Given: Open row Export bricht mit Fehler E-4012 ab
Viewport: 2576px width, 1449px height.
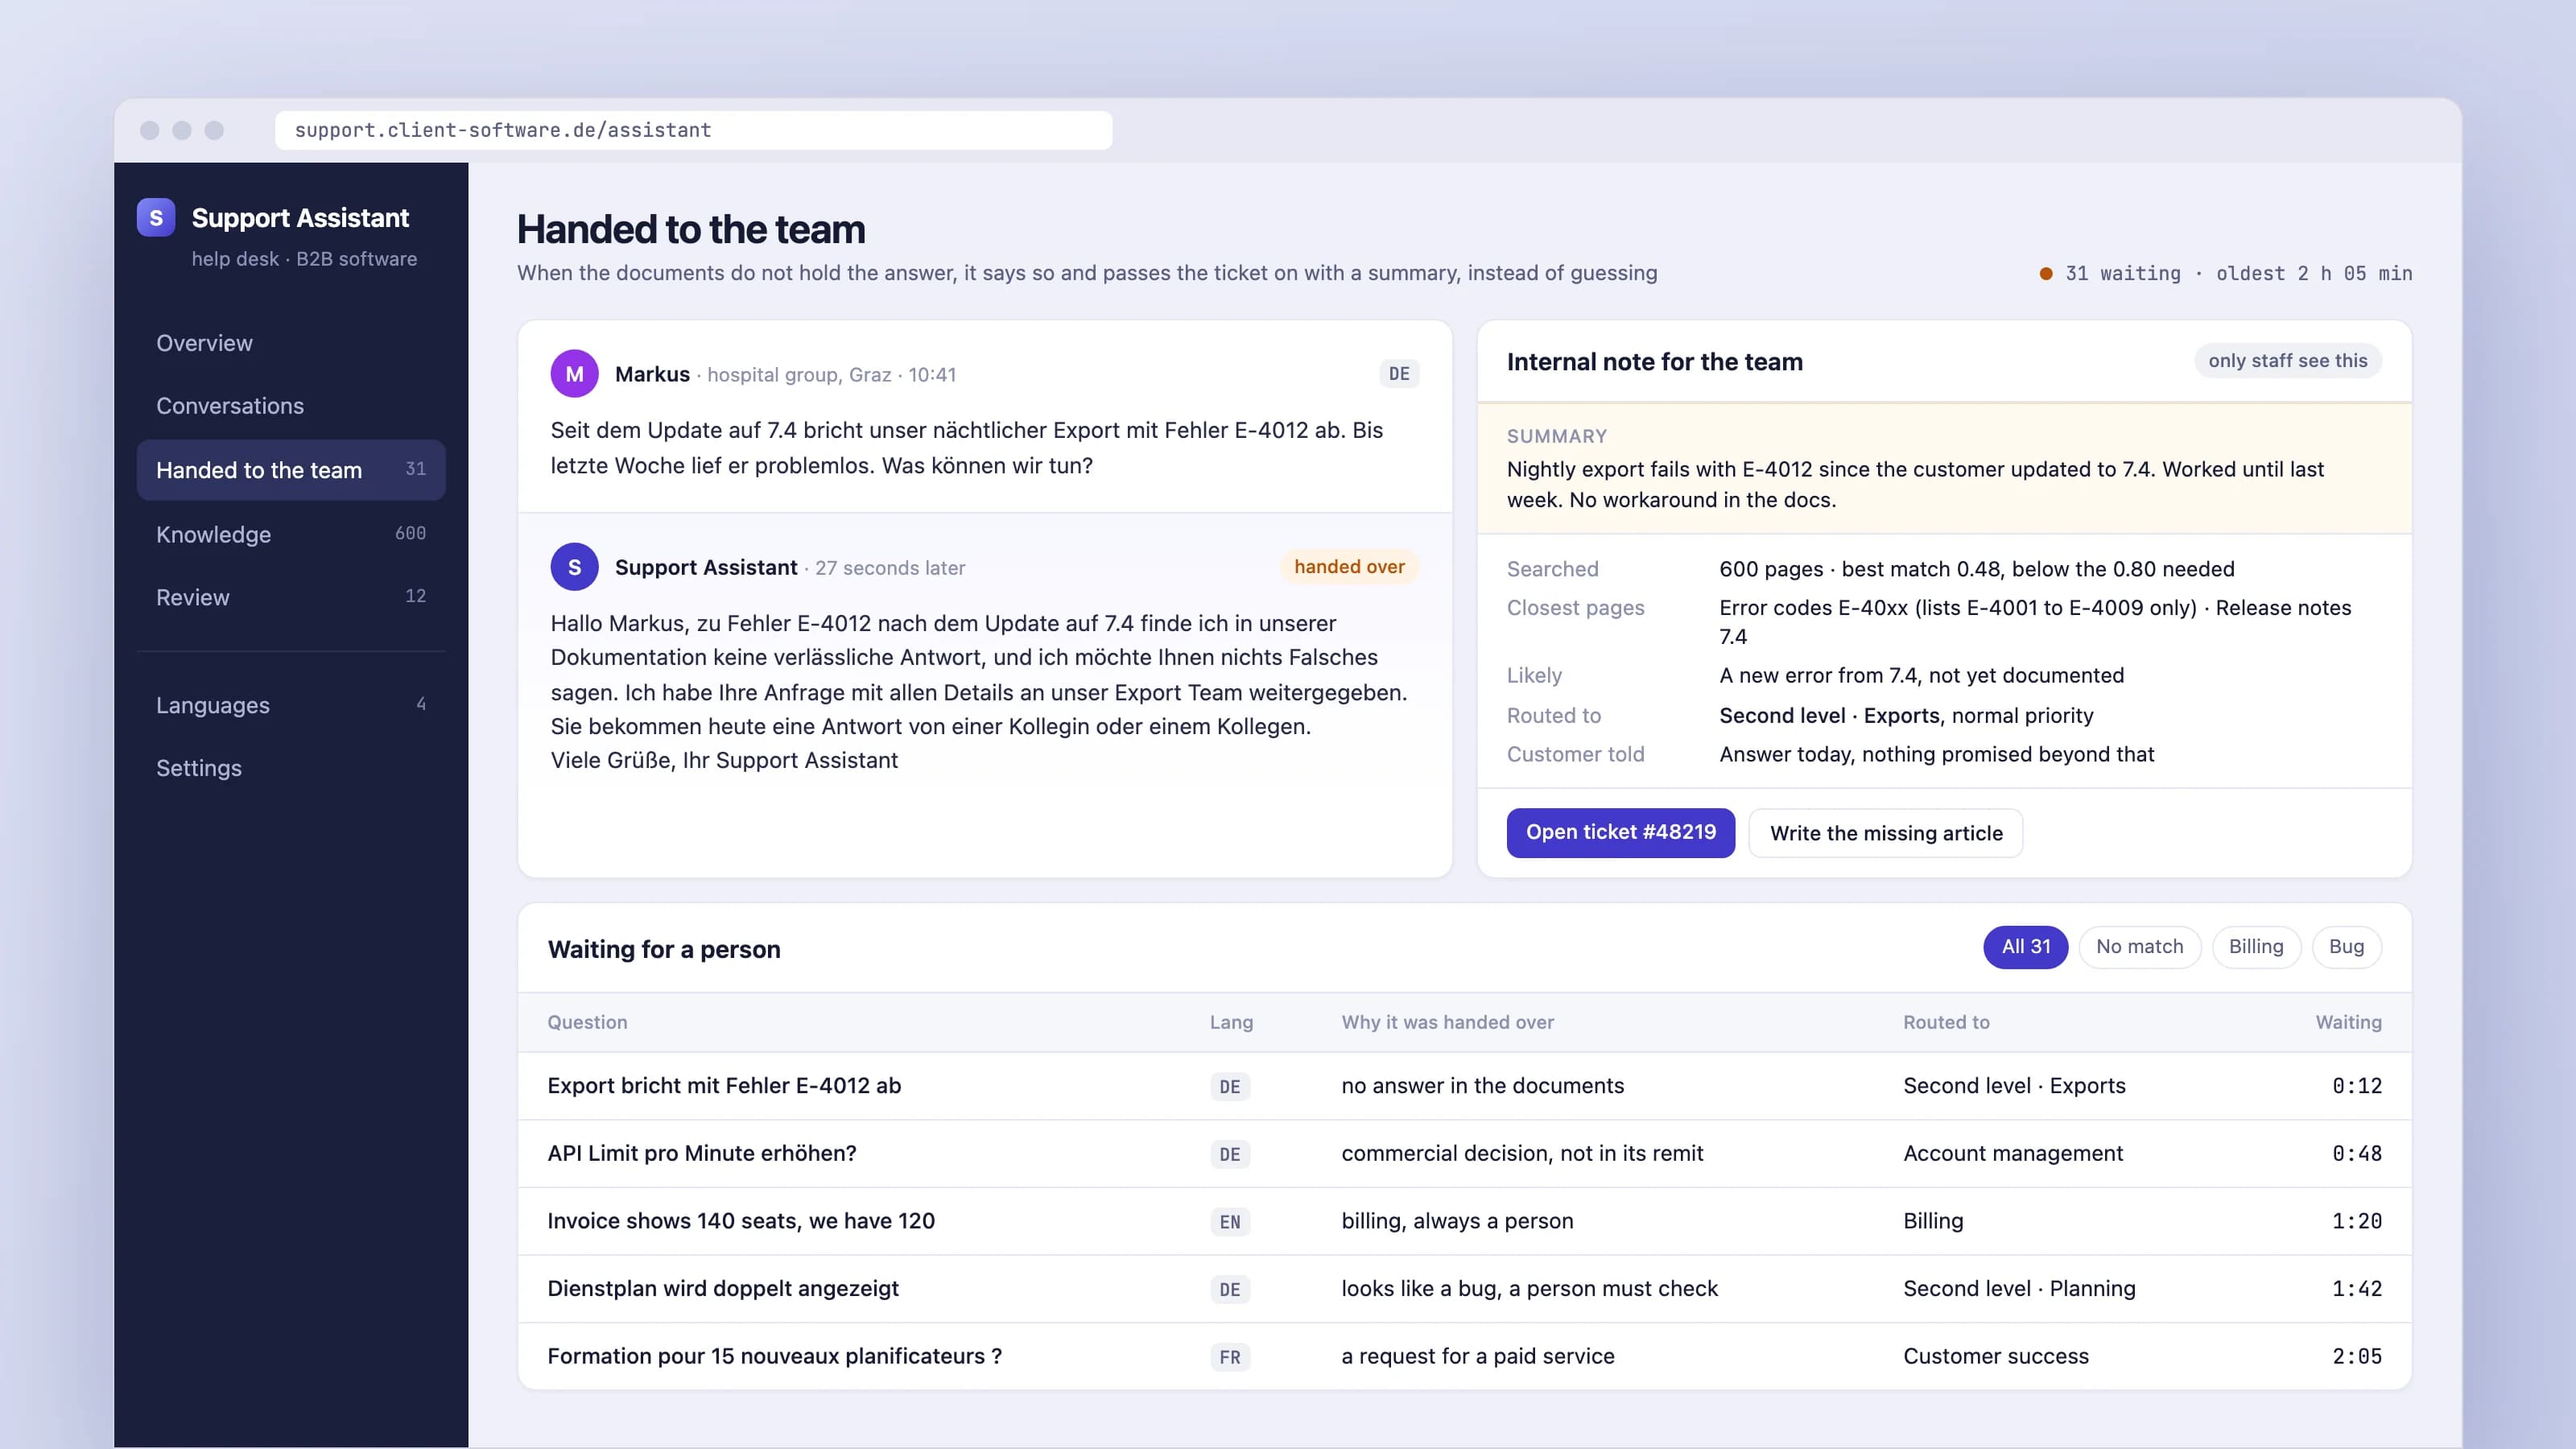Looking at the screenshot, I should [1464, 1086].
